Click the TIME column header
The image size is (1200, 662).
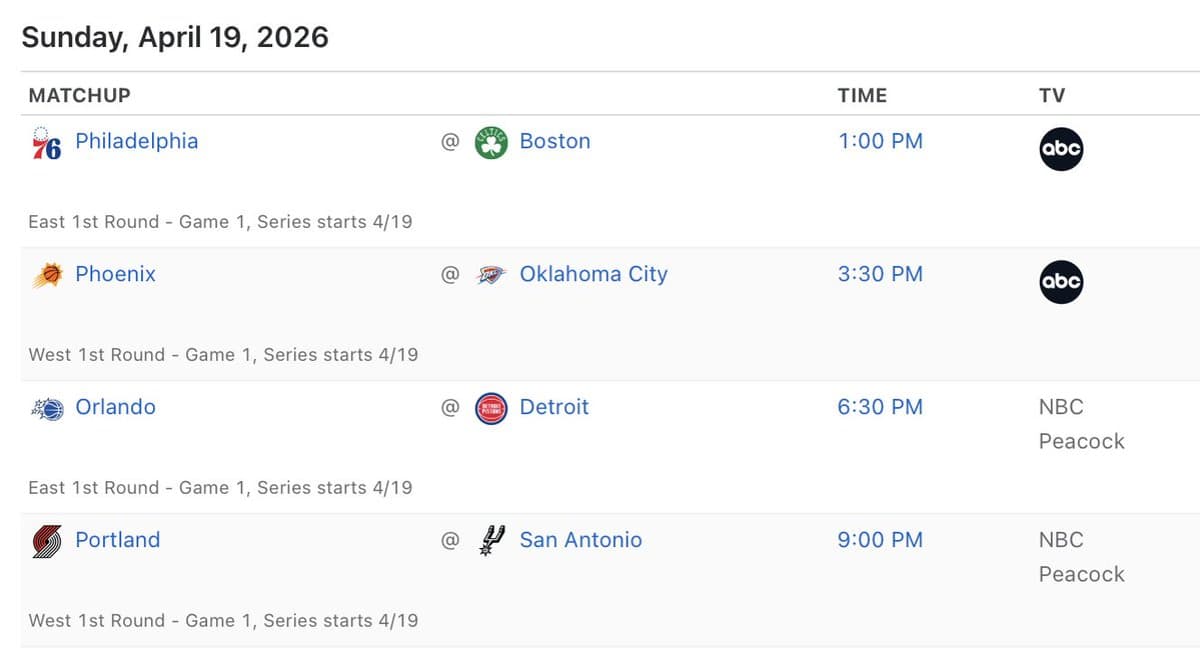[x=860, y=95]
